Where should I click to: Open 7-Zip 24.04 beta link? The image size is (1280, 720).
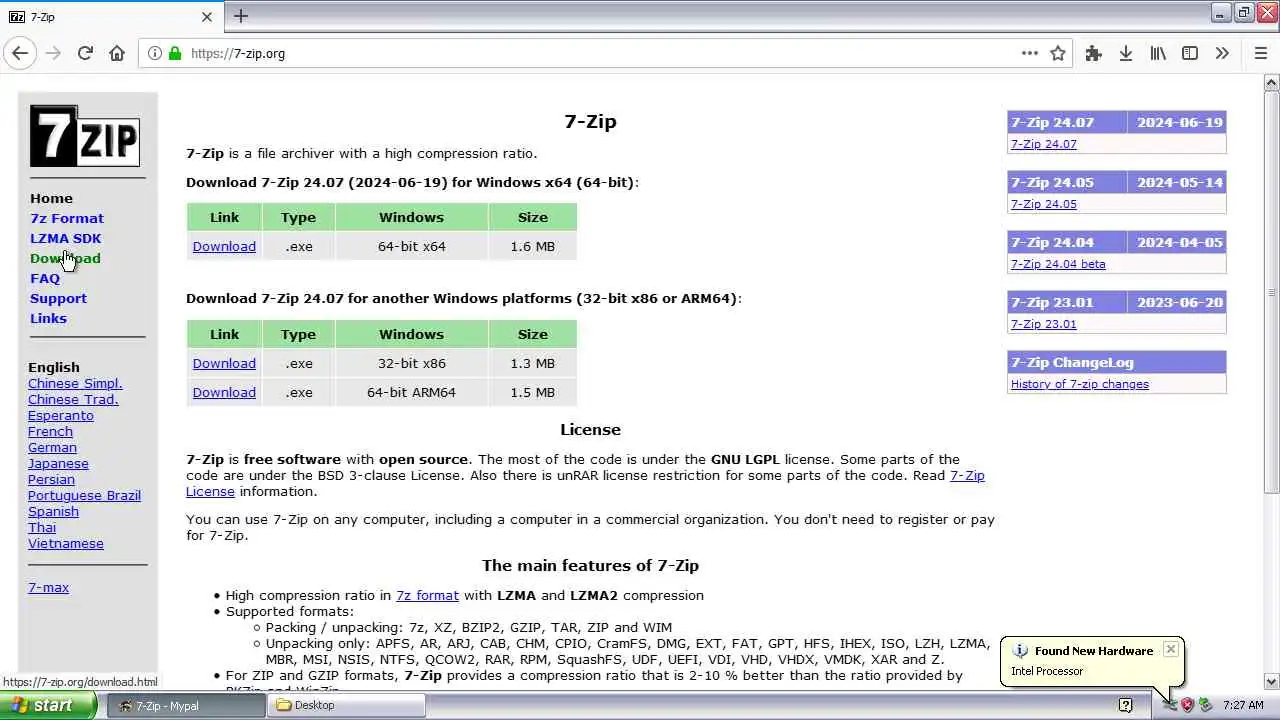[1058, 264]
